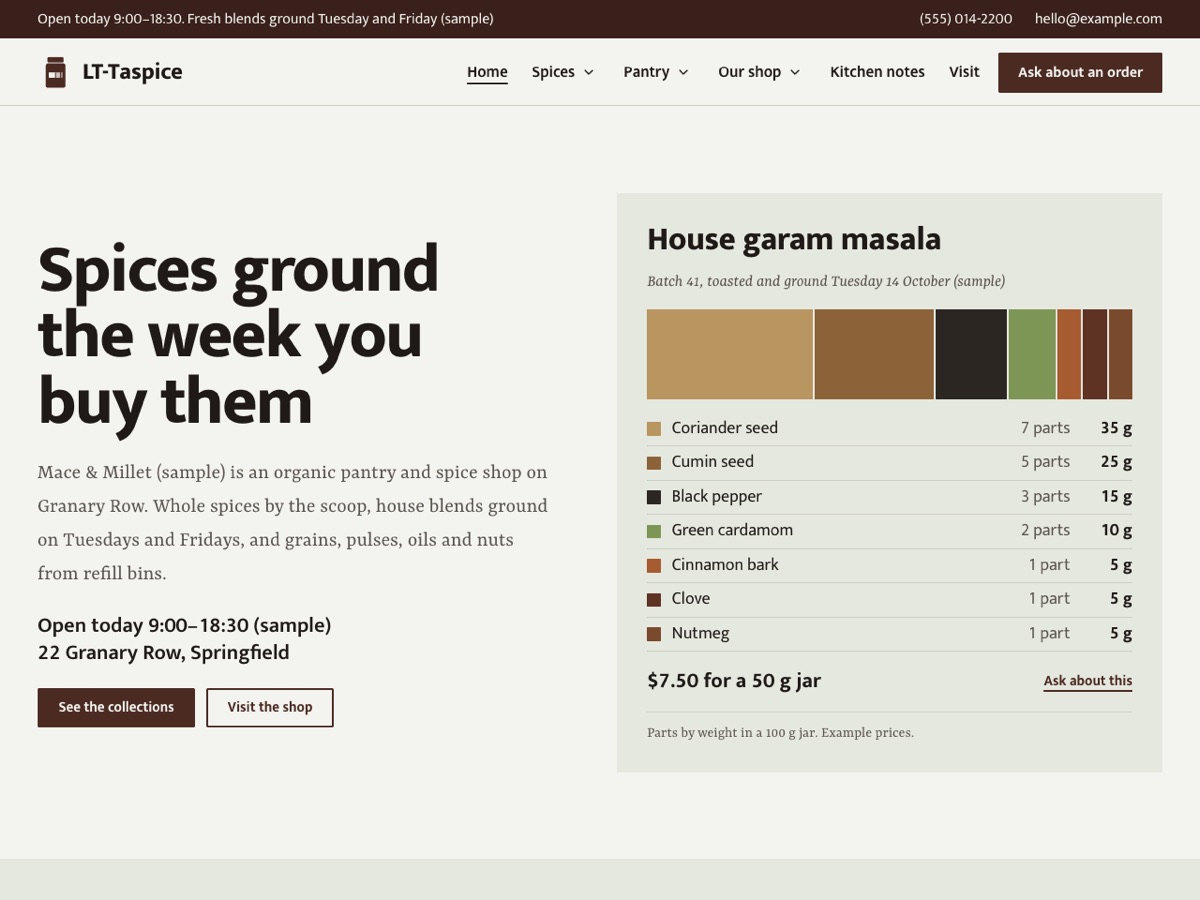
Task: Select the coriander seed bar segment
Action: click(x=730, y=354)
